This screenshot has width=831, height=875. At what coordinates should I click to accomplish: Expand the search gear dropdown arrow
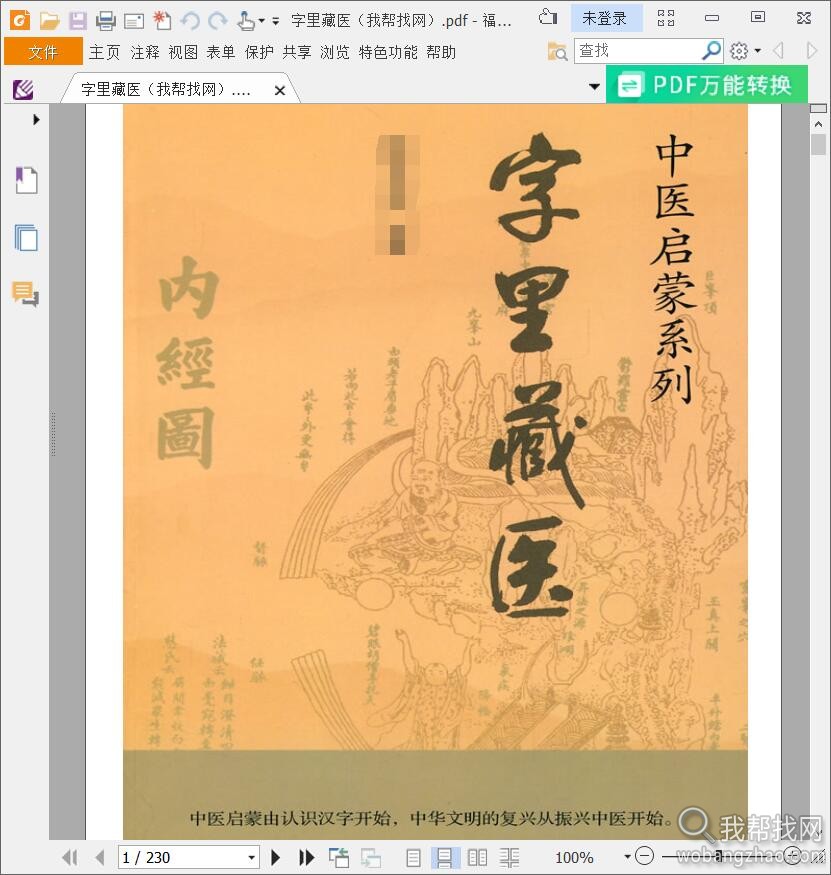(x=757, y=51)
